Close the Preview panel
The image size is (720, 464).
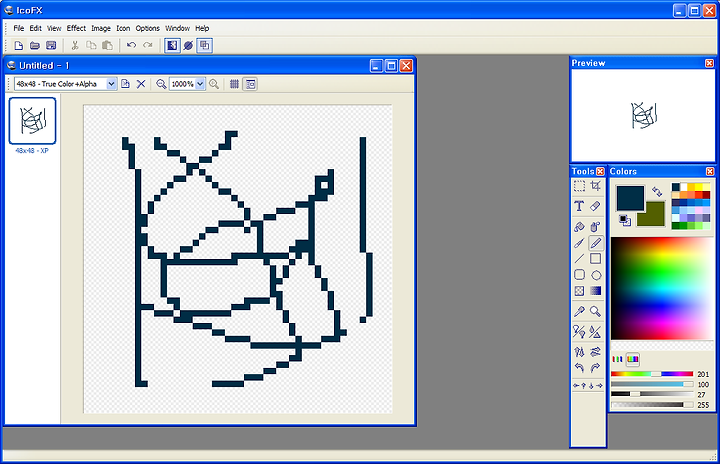coord(710,63)
